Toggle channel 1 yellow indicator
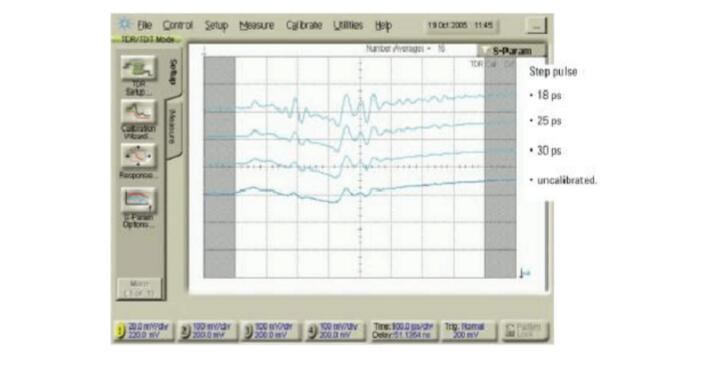720x368 pixels. click(120, 331)
